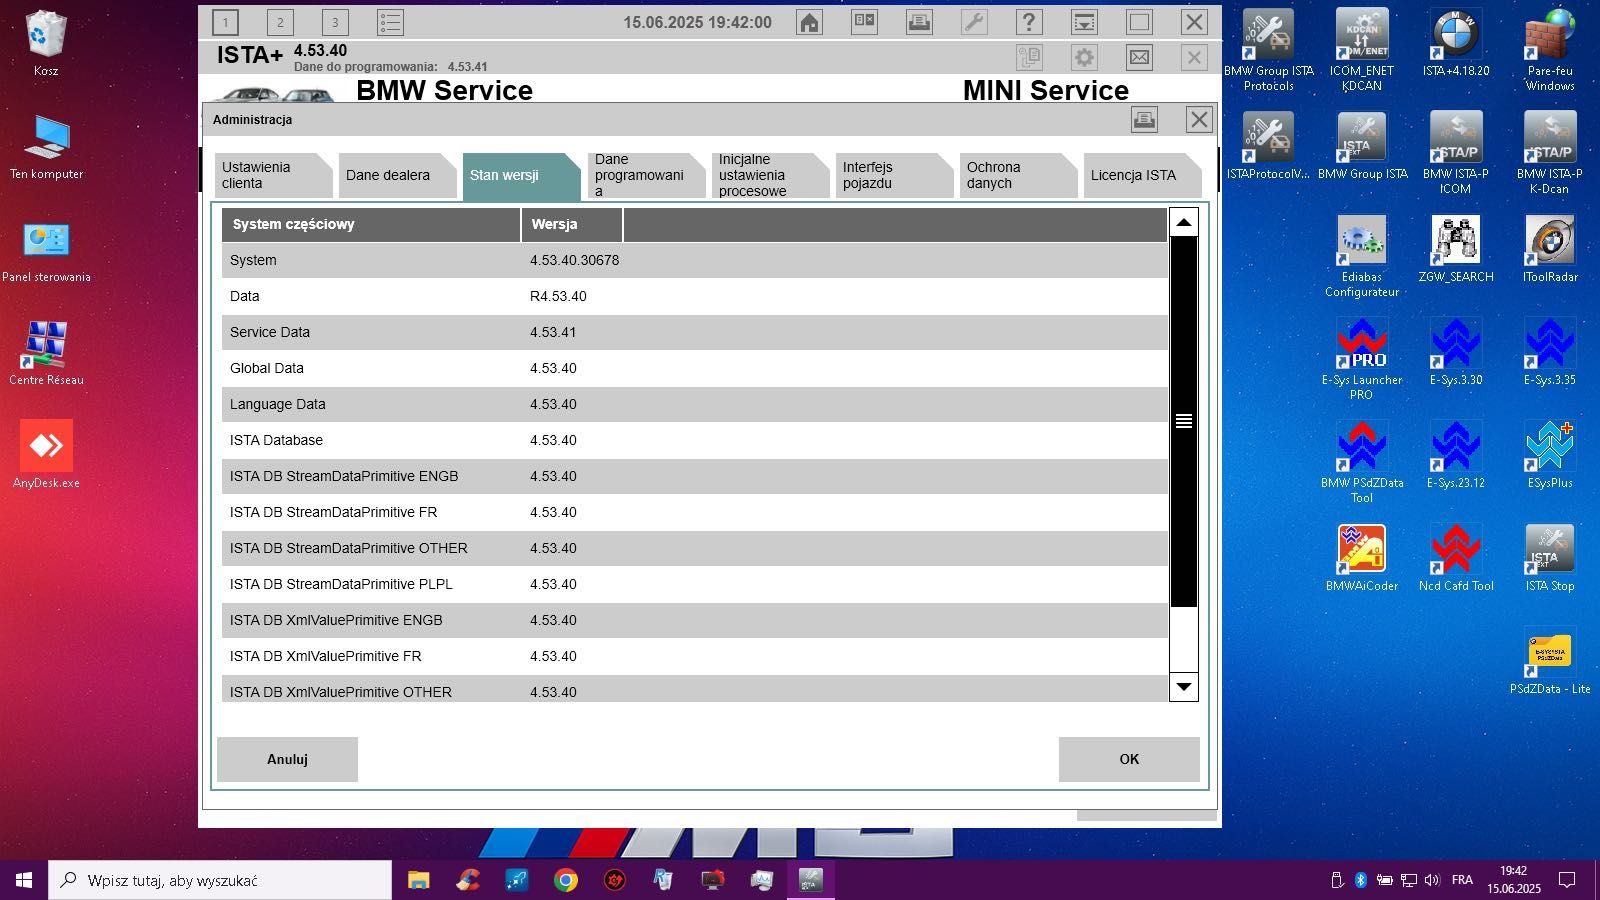Click System version 4.53.40.30678
The width and height of the screenshot is (1600, 900).
[574, 260]
